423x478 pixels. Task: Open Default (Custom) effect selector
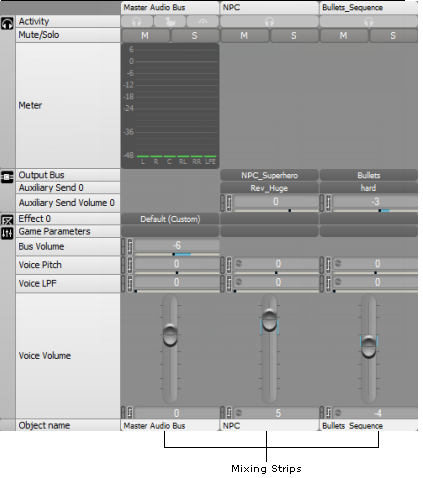(170, 219)
